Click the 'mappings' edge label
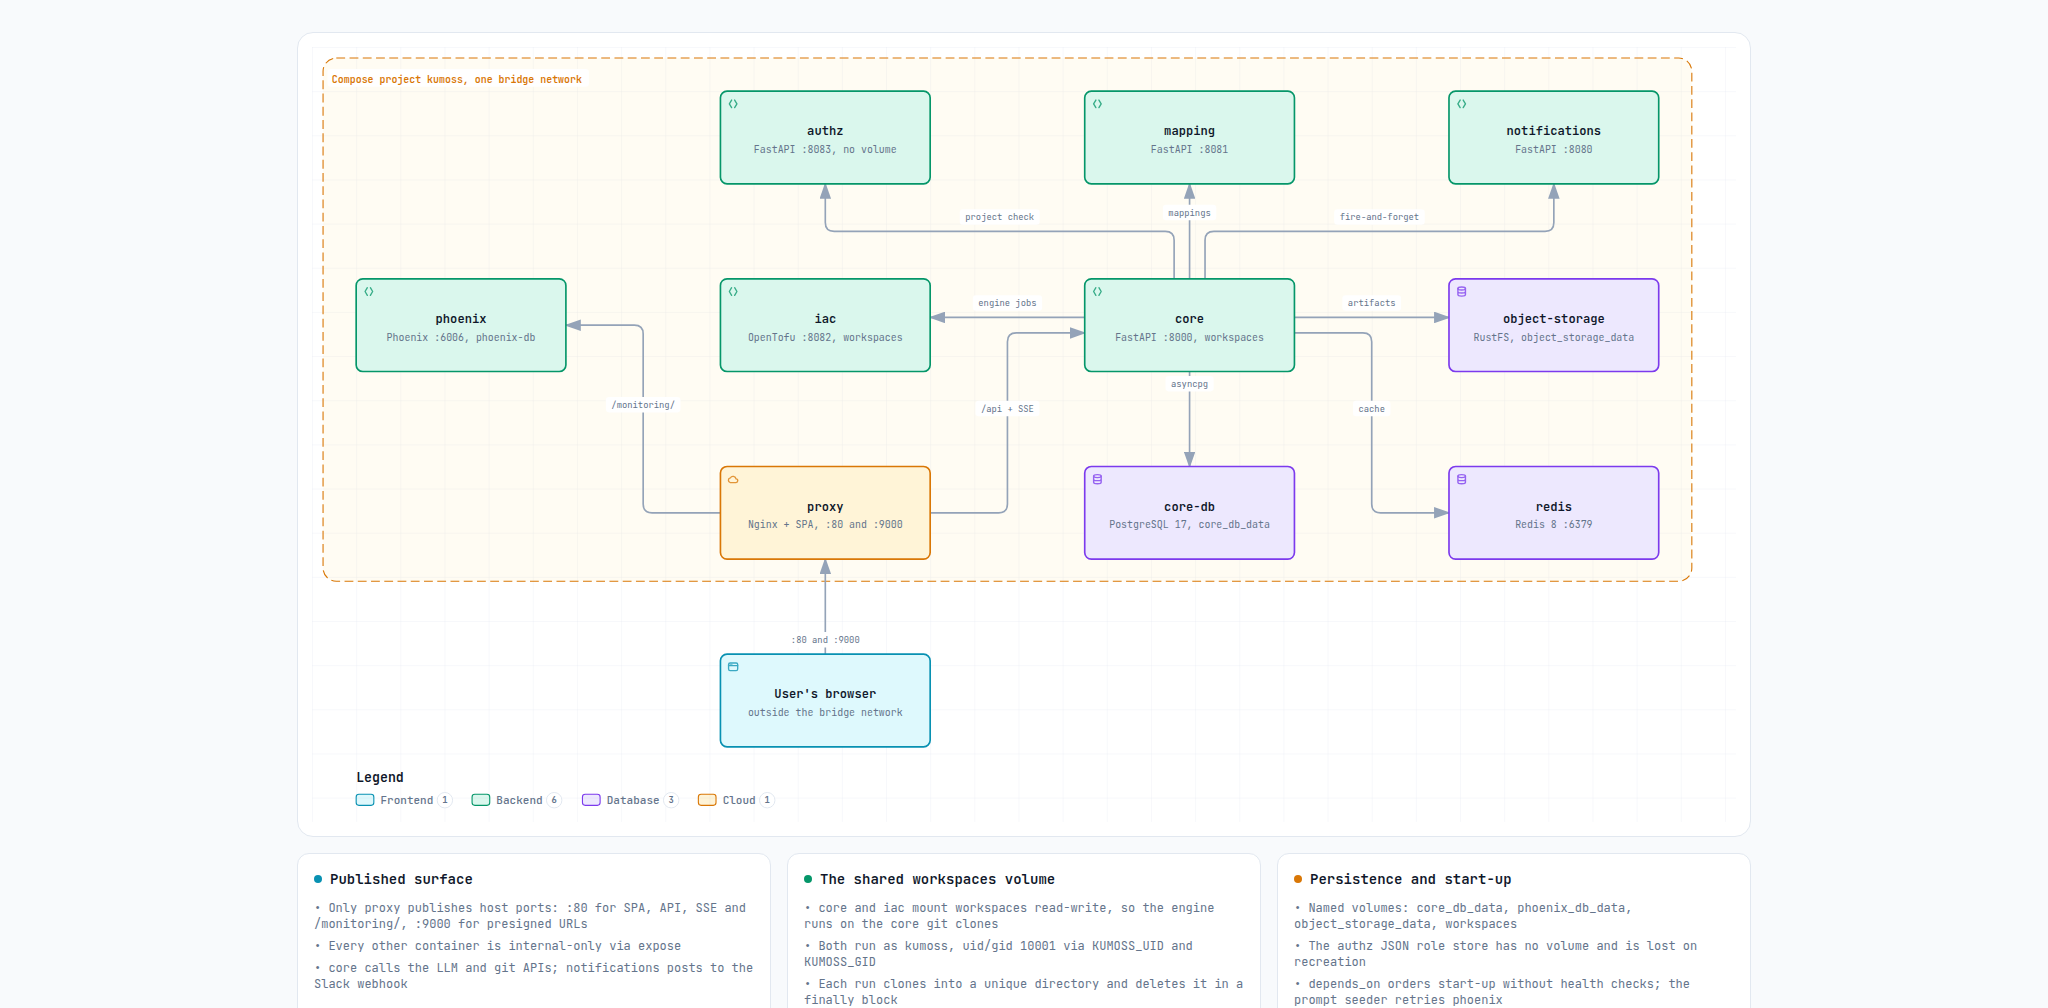The height and width of the screenshot is (1008, 2048). pos(1189,213)
